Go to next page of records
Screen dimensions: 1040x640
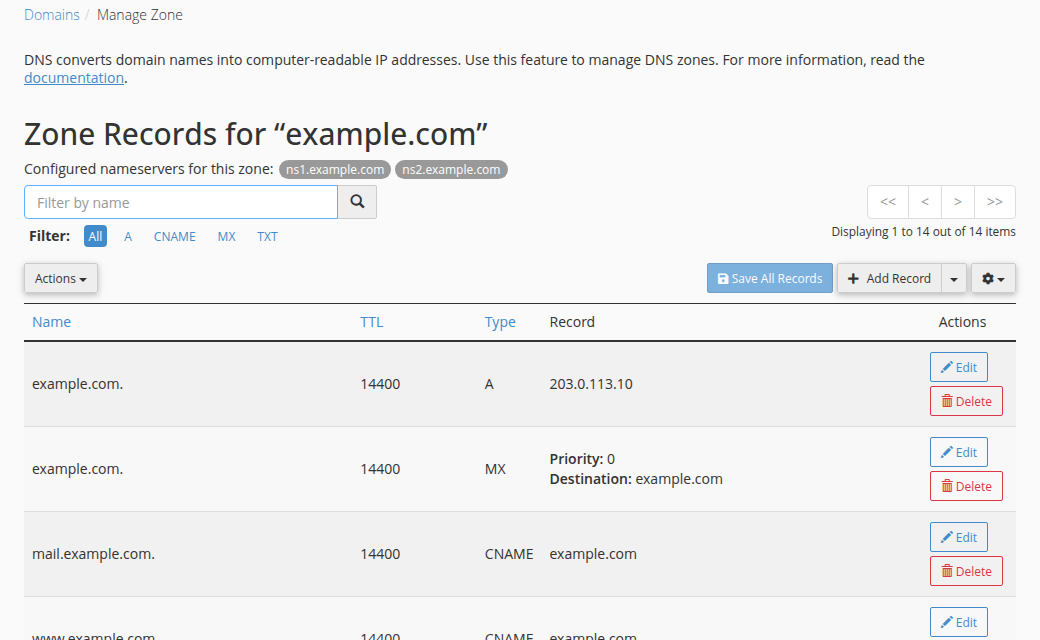point(958,202)
